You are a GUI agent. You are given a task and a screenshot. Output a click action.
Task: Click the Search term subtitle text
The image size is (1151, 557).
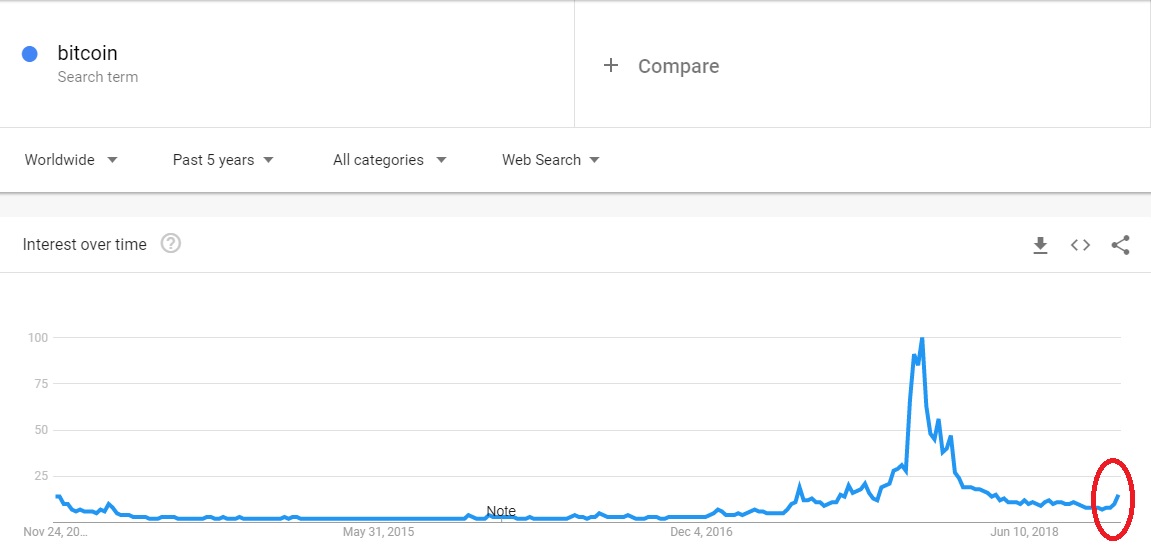point(98,77)
